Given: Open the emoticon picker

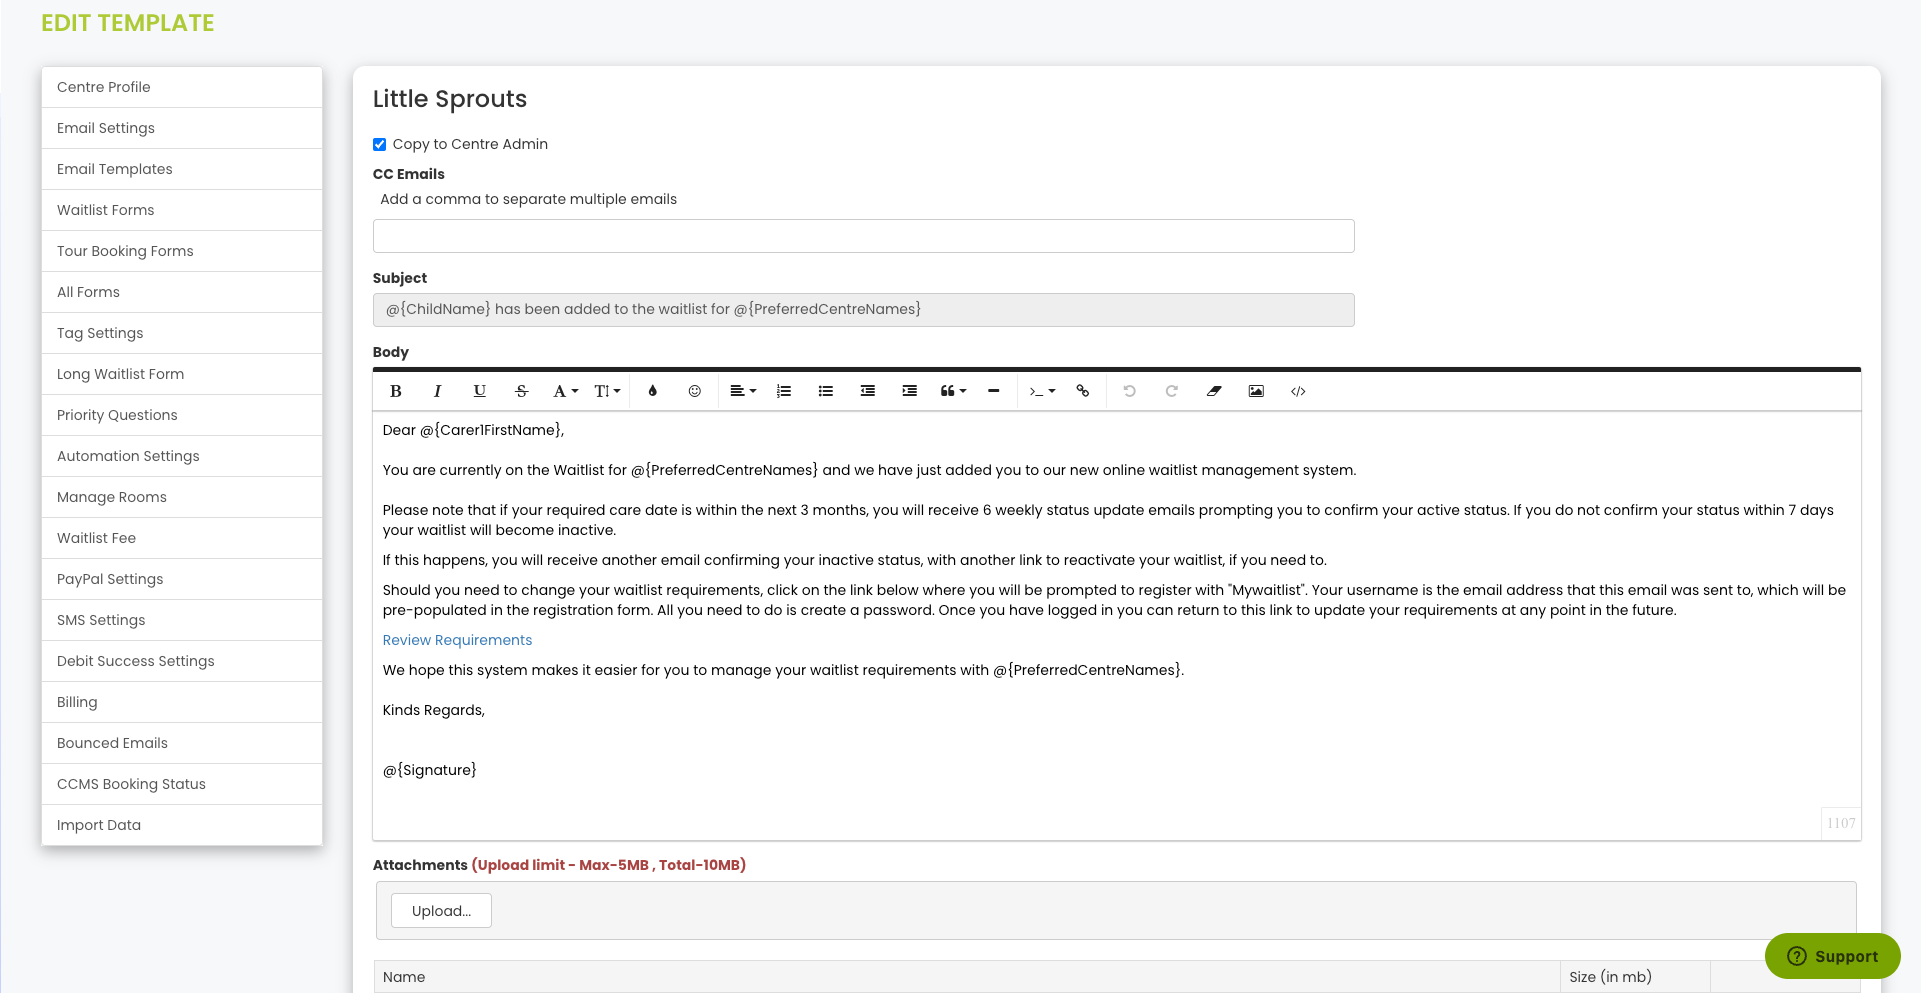Looking at the screenshot, I should [694, 391].
